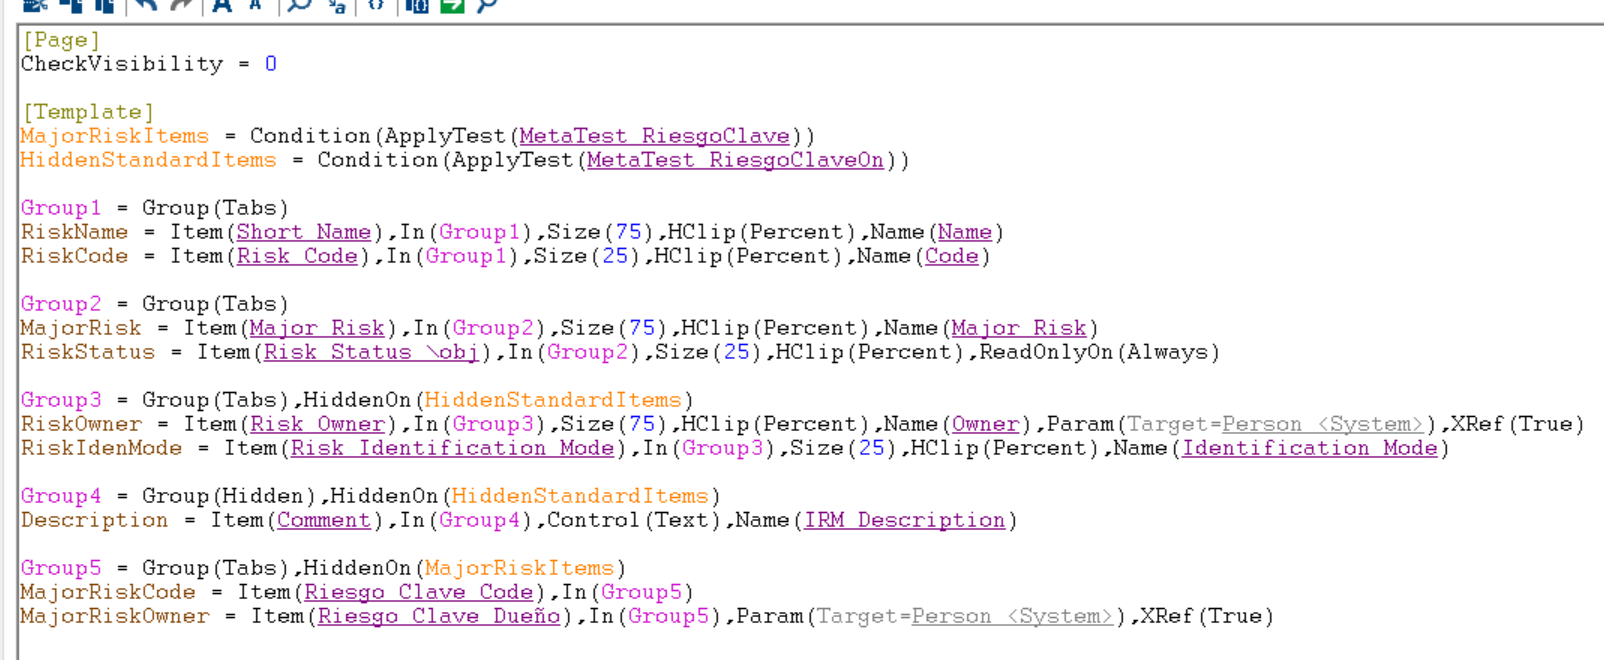Screen dimensions: 1604x660
Task: Place cursor after the [Template] section header
Action: tap(156, 112)
